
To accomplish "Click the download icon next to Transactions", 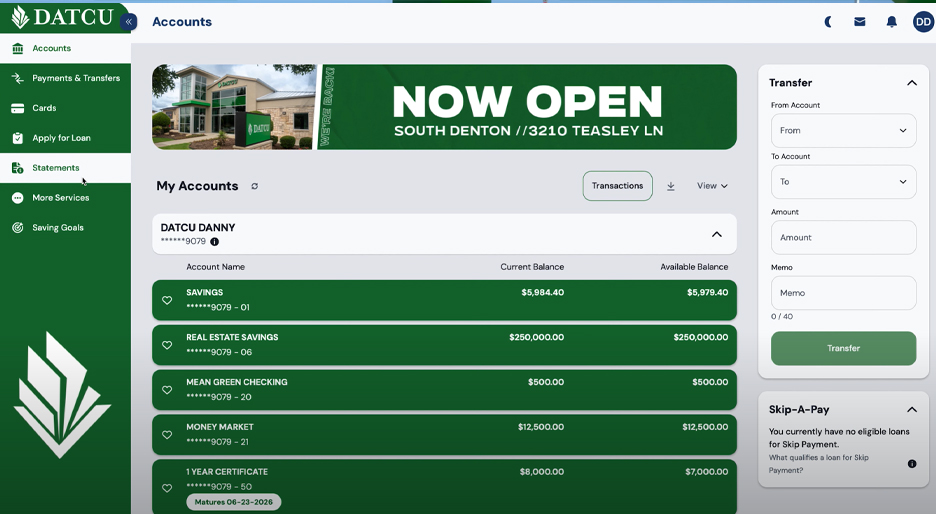I will coord(671,186).
